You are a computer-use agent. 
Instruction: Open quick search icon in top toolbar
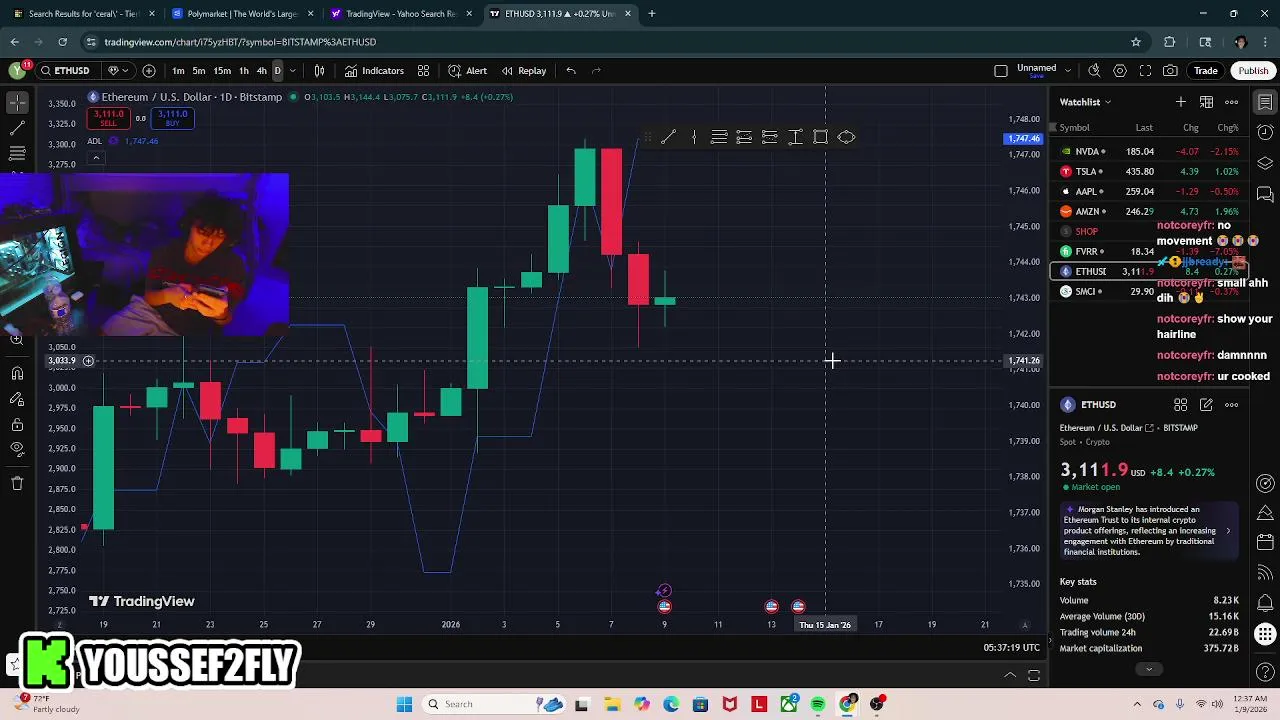tap(1094, 71)
